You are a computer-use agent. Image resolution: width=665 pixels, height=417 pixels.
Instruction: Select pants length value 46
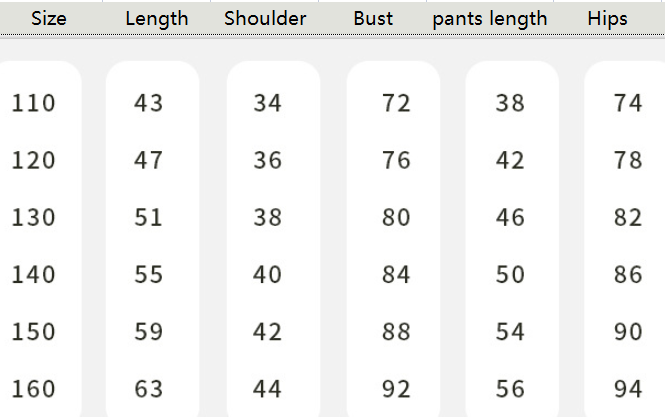point(510,217)
